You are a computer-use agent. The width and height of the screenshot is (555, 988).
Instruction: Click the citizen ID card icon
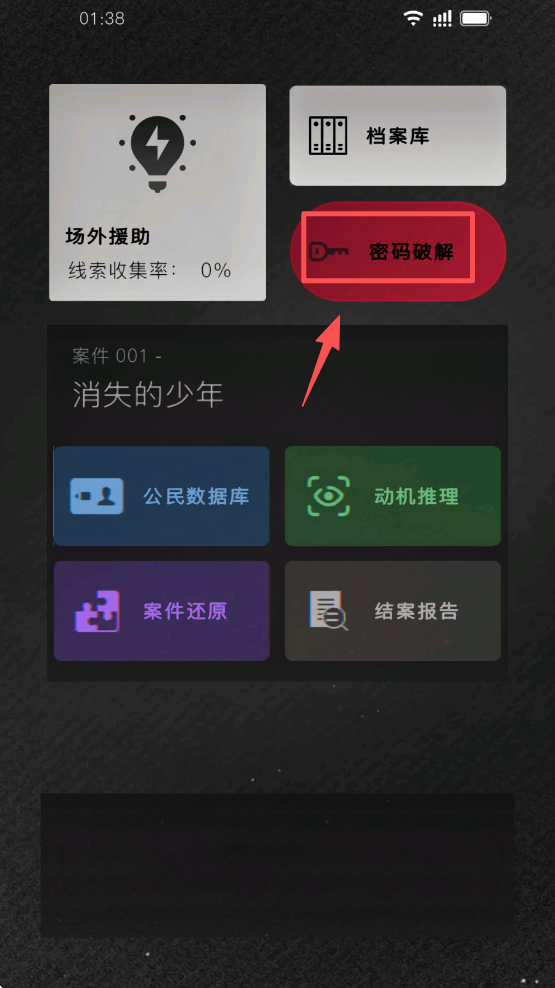pyautogui.click(x=96, y=496)
